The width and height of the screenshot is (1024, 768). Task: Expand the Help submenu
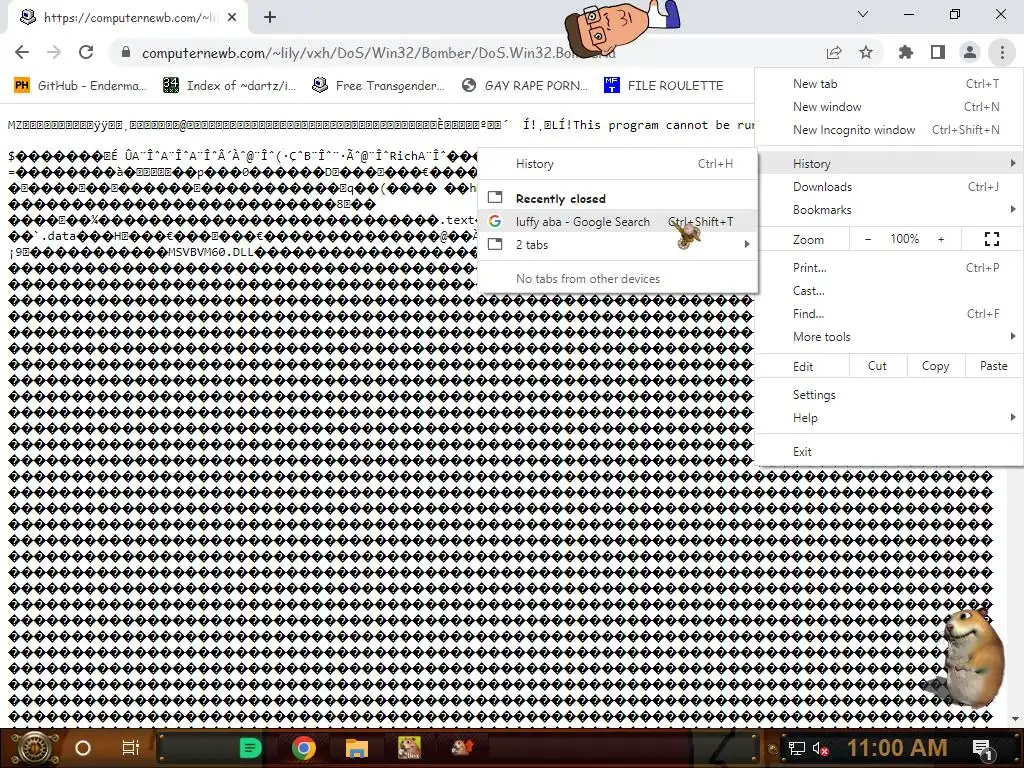pos(889,417)
